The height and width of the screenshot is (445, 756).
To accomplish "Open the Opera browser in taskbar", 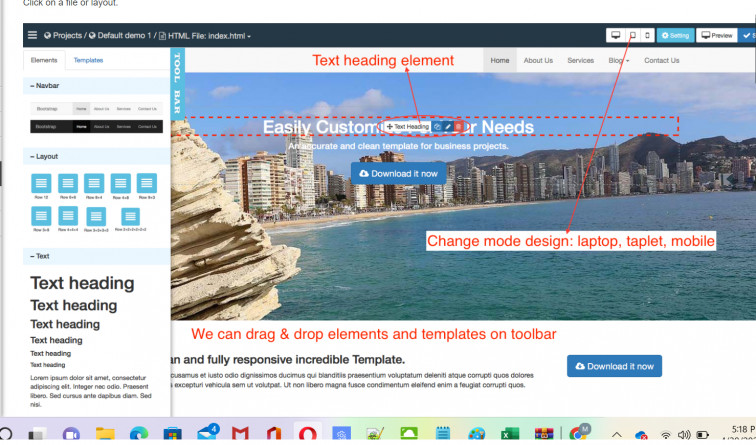I will click(x=307, y=434).
